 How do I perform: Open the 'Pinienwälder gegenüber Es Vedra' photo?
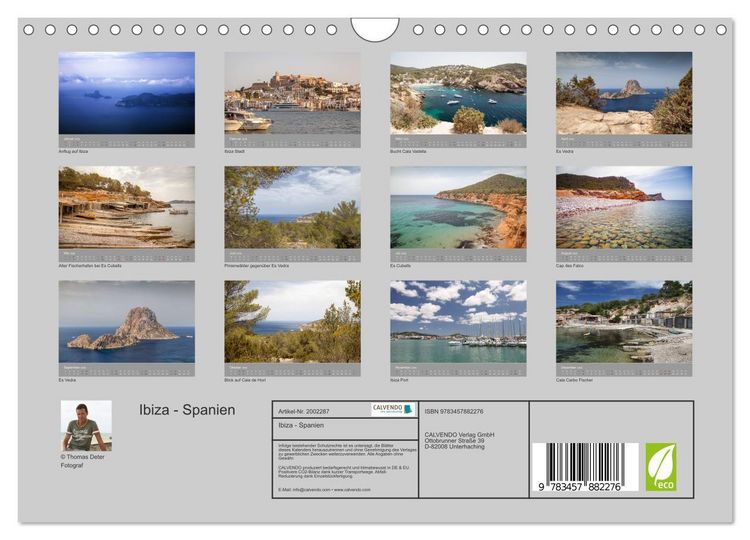tap(292, 207)
